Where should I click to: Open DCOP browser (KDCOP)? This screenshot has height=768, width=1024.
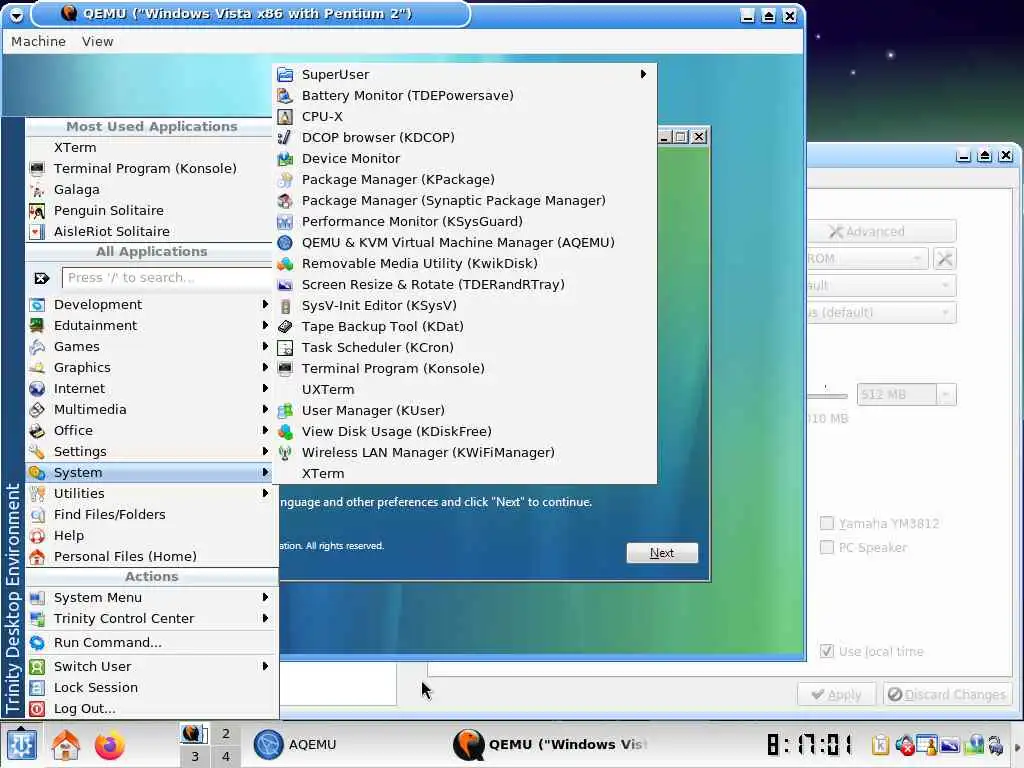(464, 137)
